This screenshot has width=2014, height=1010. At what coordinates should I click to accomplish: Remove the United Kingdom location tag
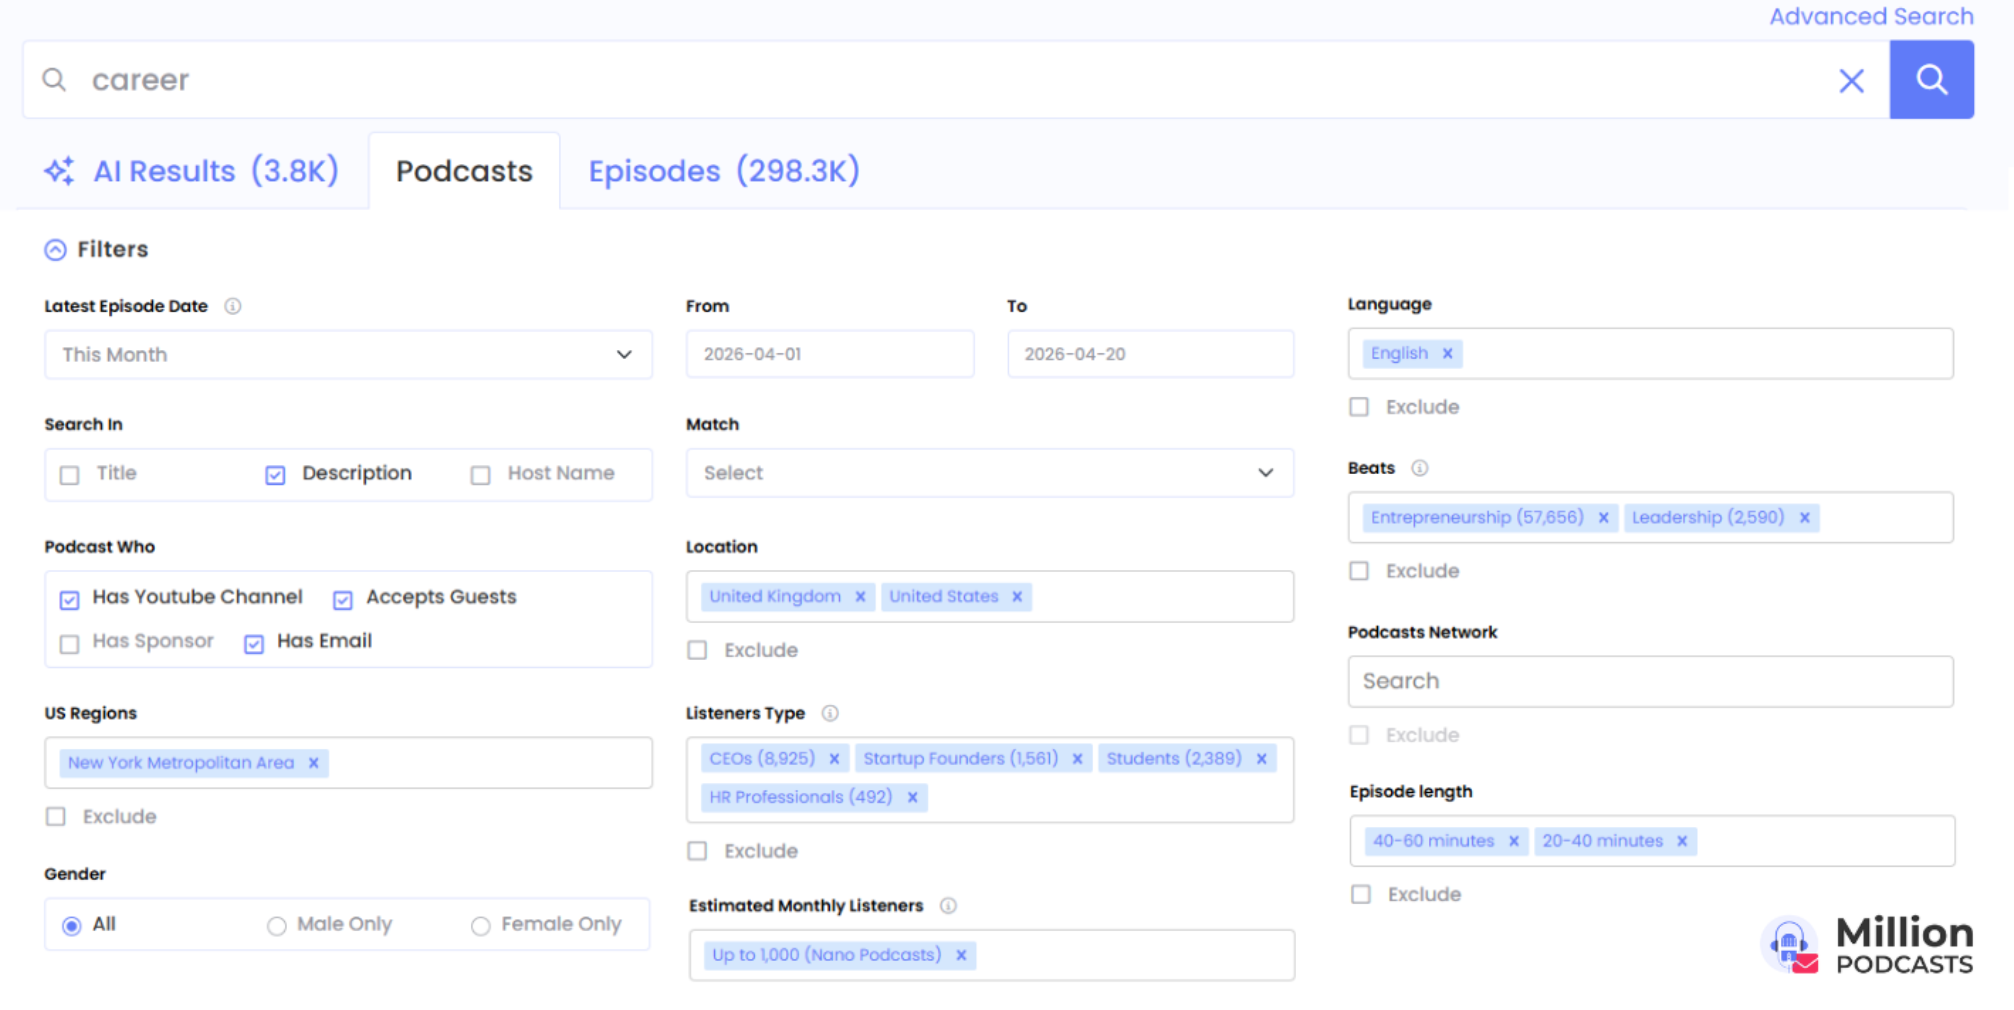click(x=860, y=597)
